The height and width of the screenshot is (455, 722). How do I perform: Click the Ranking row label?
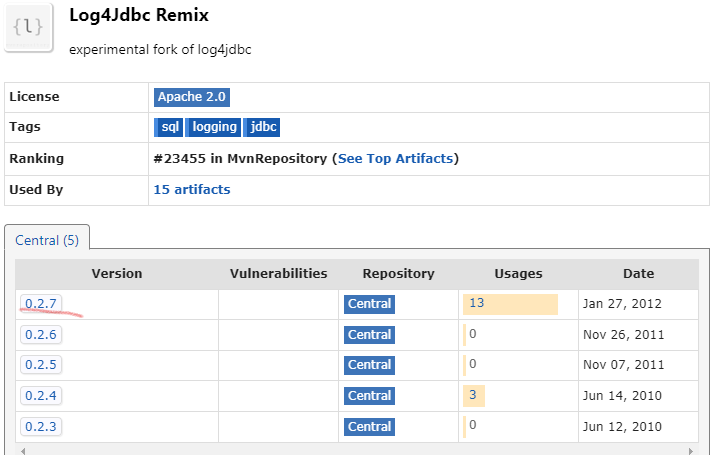point(37,158)
